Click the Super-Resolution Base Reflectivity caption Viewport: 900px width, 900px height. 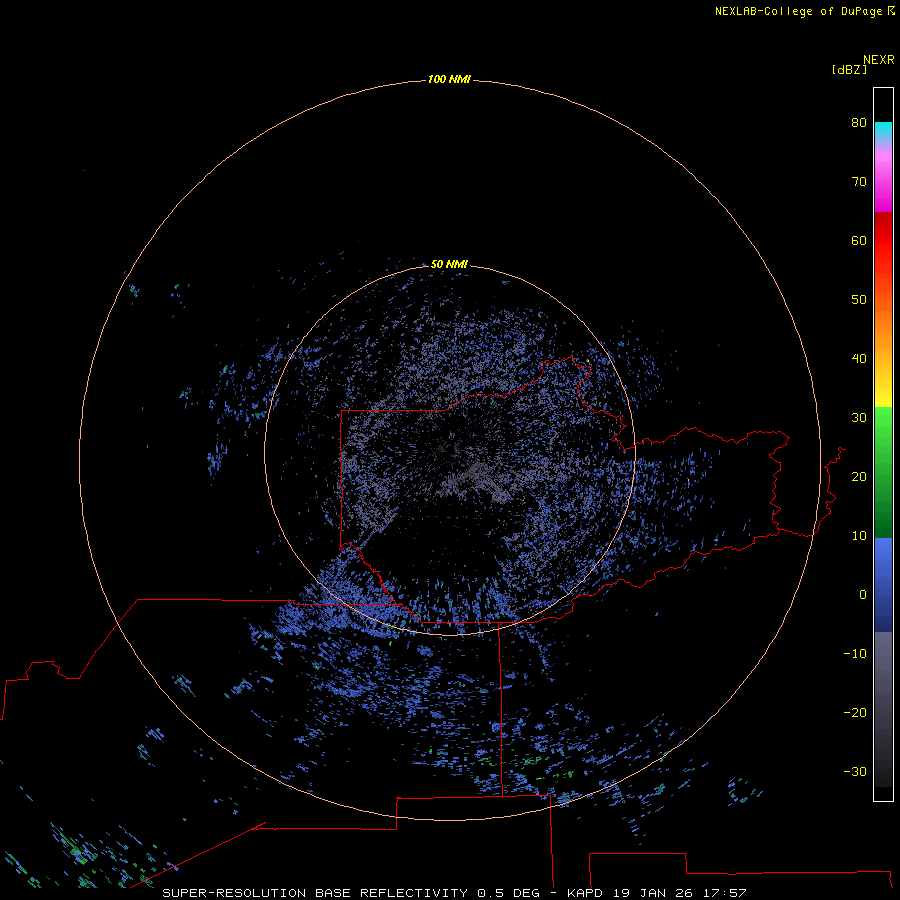[x=315, y=893]
